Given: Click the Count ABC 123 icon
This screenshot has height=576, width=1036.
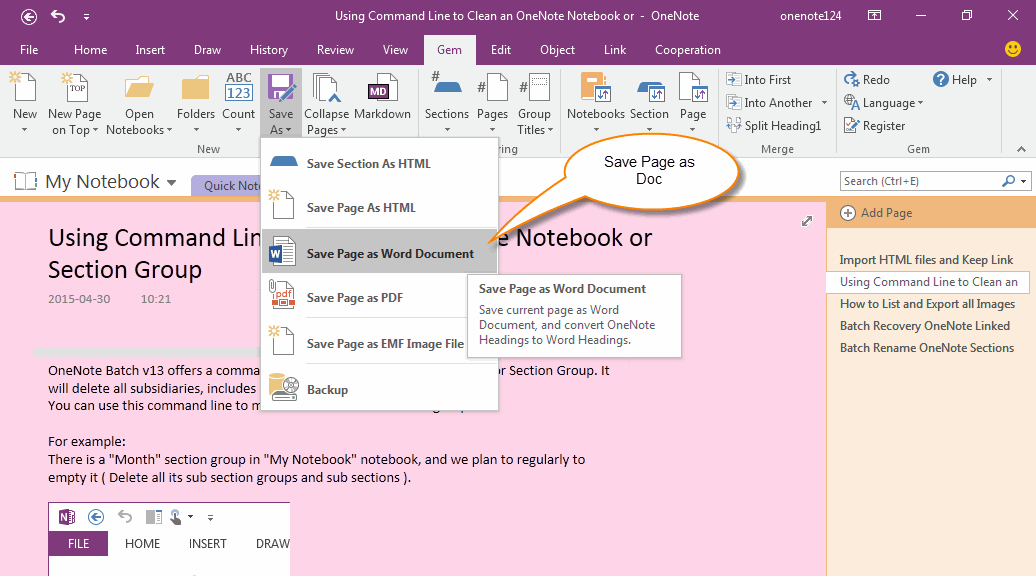Looking at the screenshot, I should (x=239, y=87).
